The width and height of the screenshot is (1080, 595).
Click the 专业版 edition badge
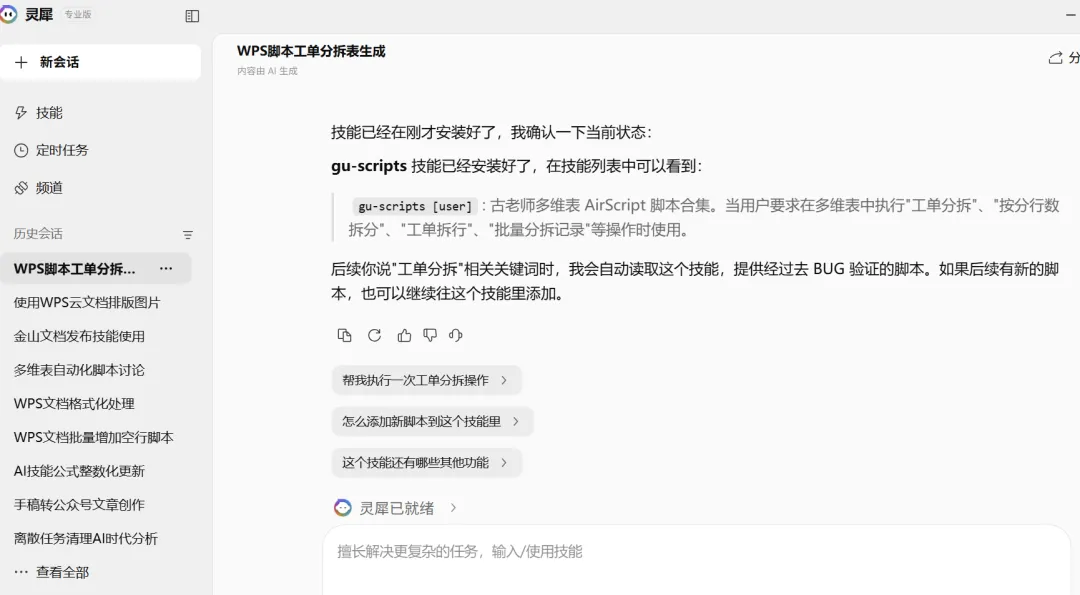pos(78,14)
